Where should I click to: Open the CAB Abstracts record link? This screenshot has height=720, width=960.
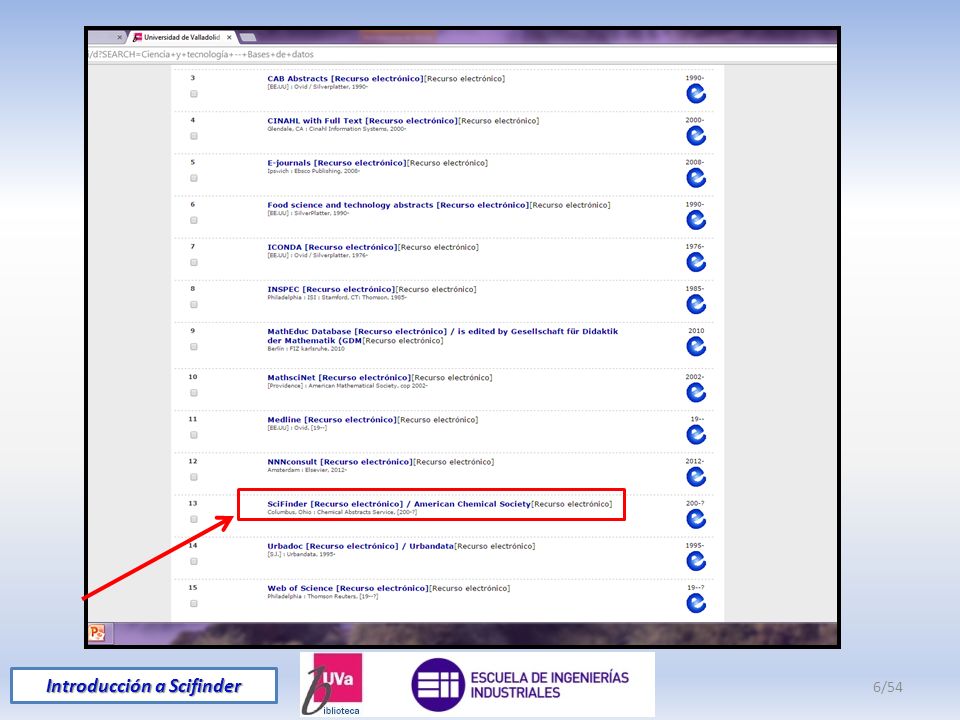[x=345, y=78]
